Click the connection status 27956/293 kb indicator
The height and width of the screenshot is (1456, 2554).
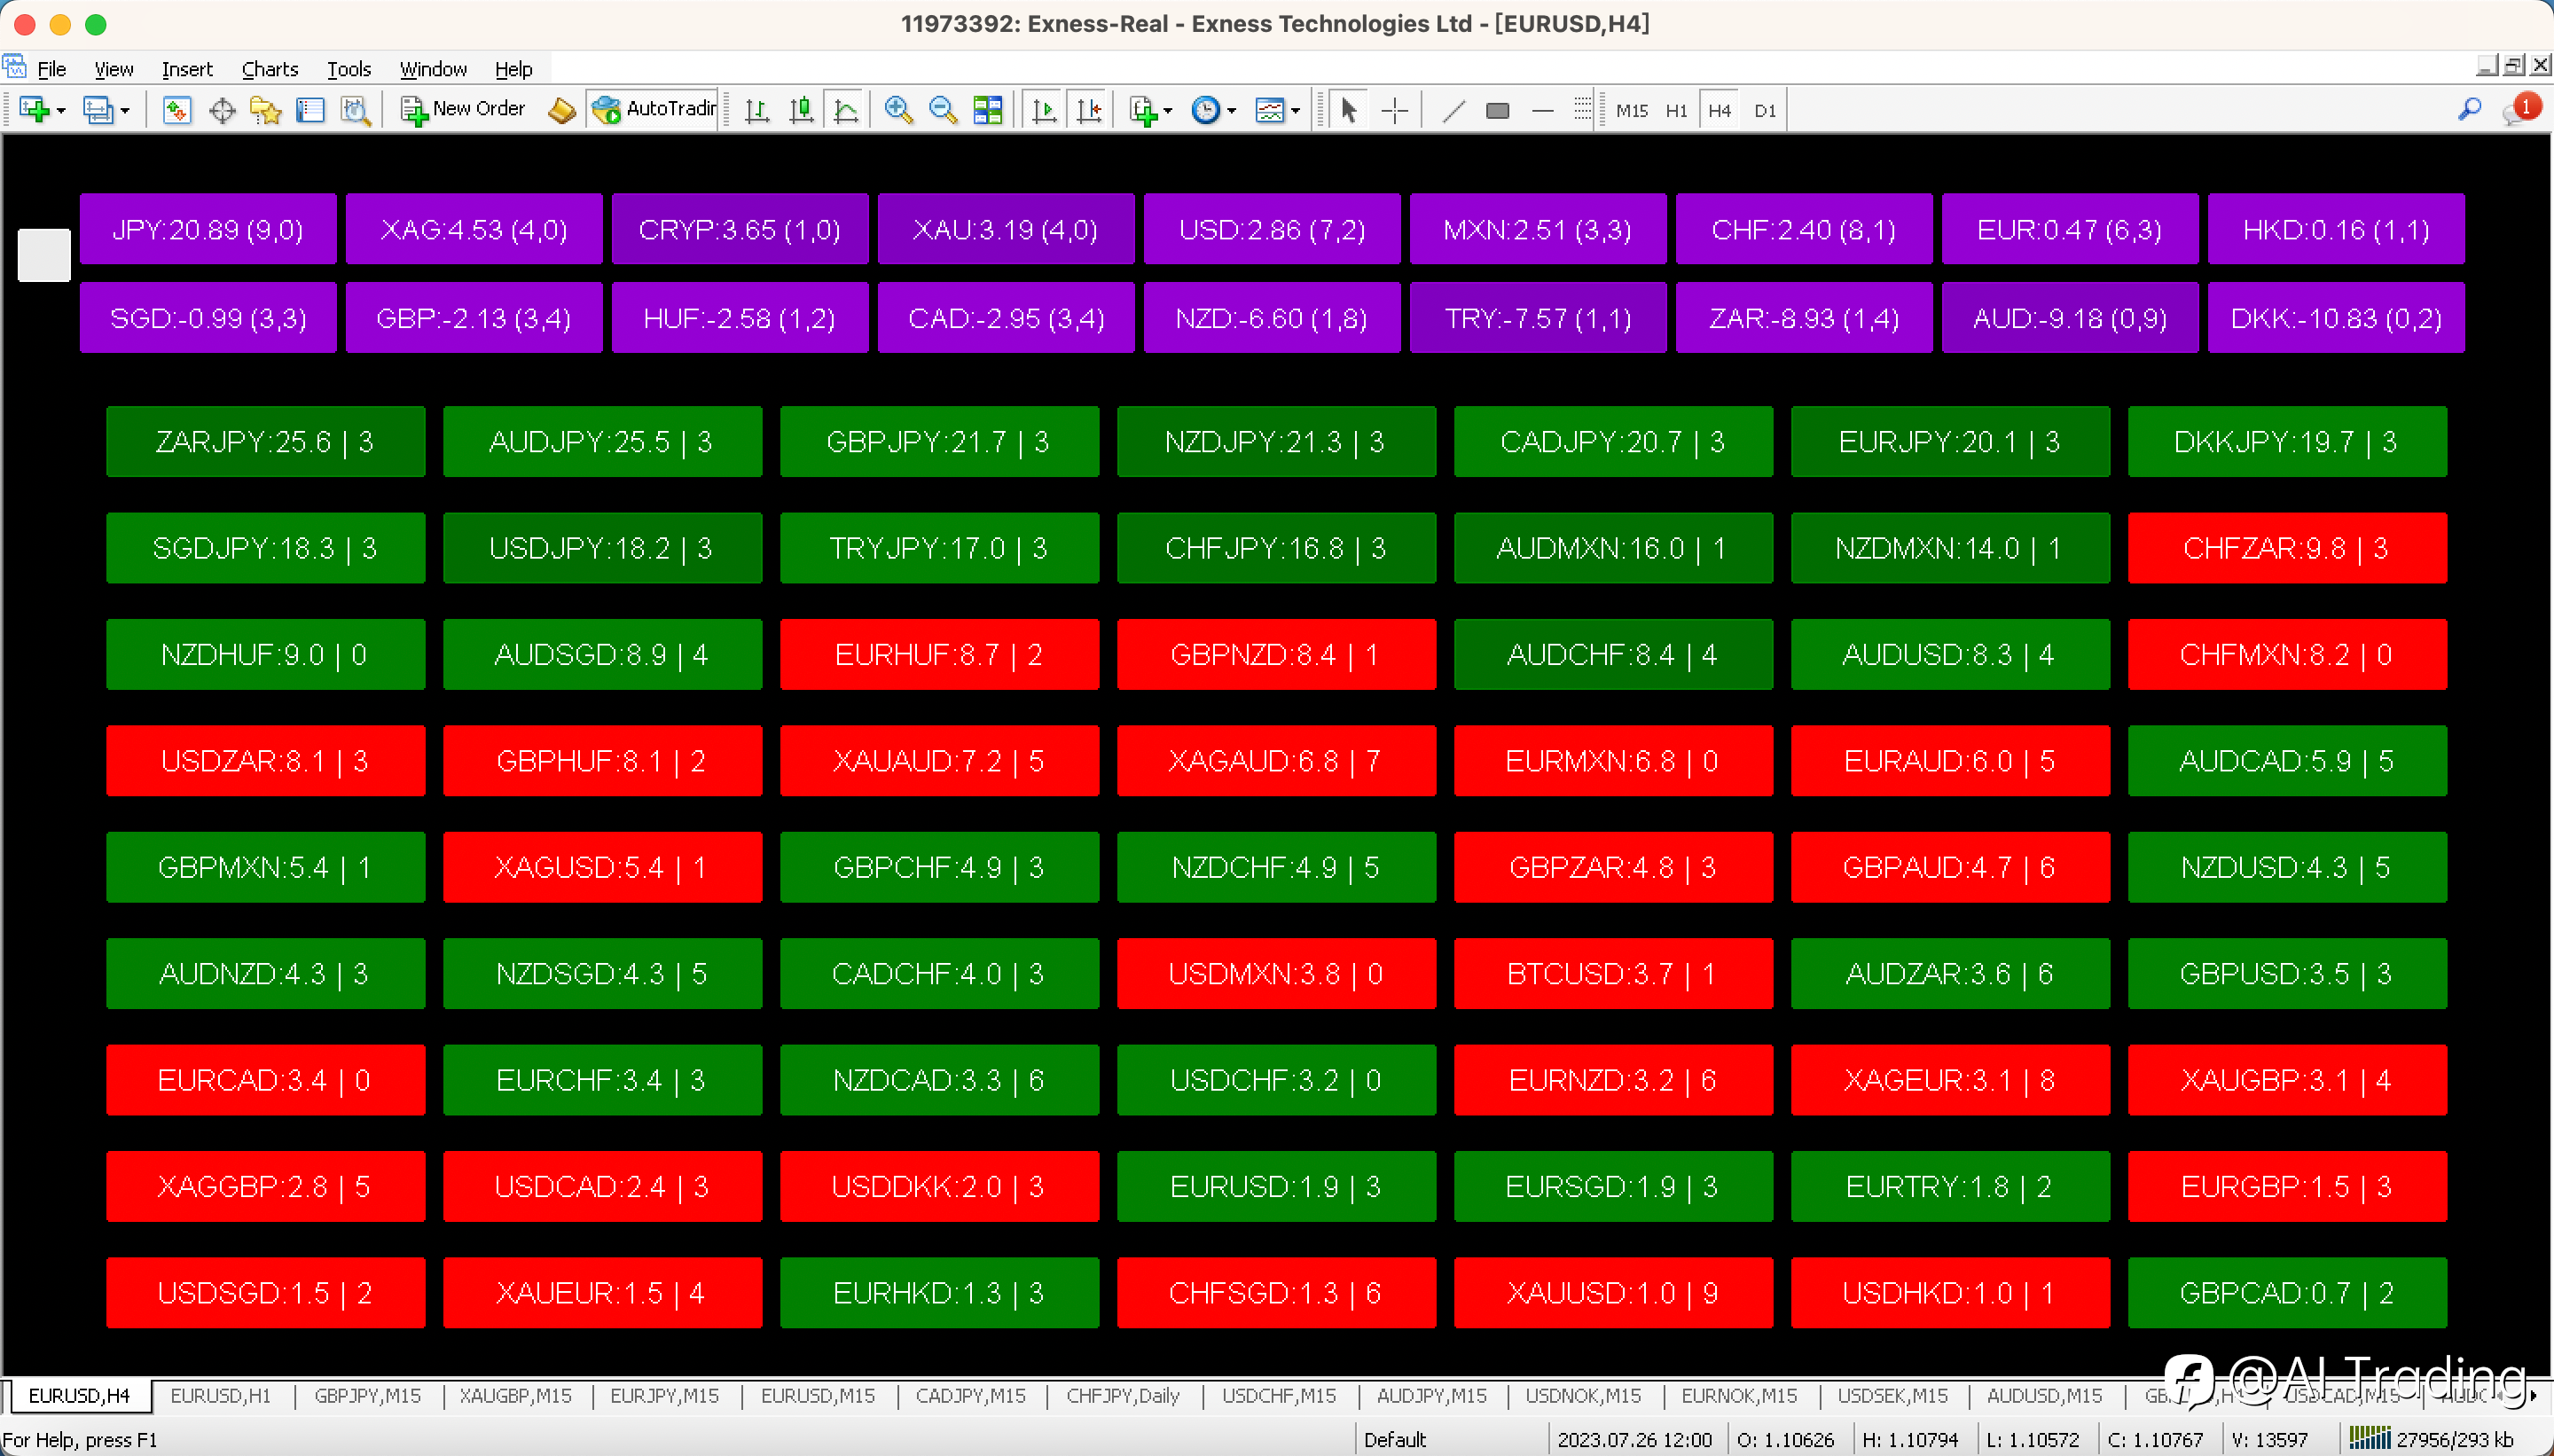pos(2431,1439)
